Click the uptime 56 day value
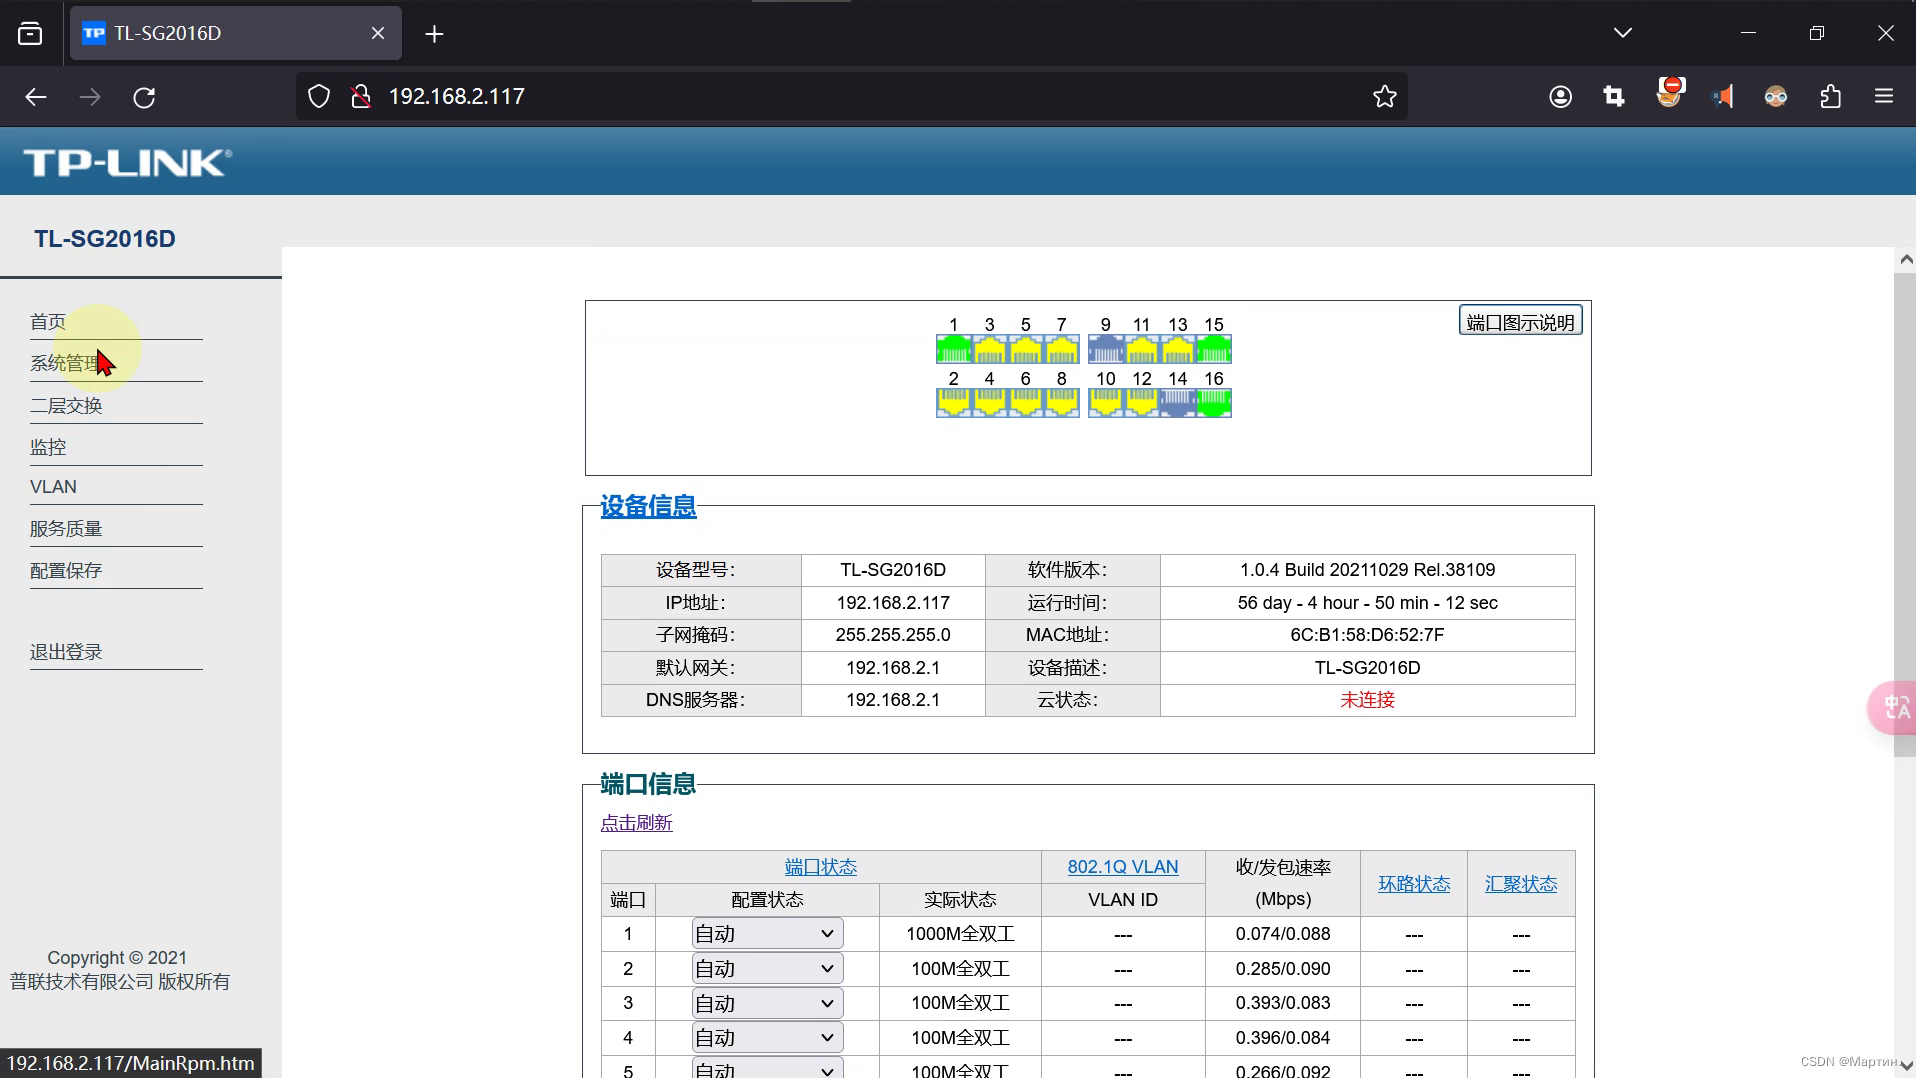1916x1078 pixels. point(1367,603)
